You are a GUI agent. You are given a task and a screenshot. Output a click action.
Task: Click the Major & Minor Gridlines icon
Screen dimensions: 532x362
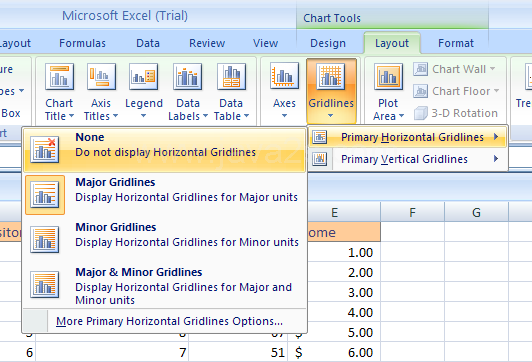click(x=44, y=284)
